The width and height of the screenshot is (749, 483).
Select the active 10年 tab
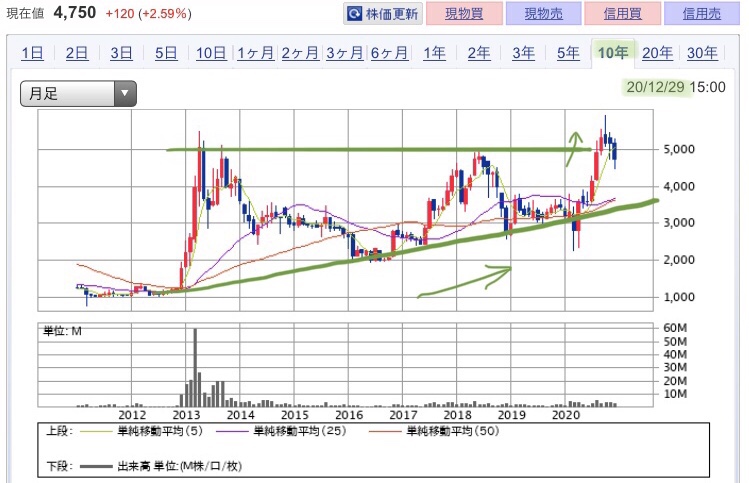(612, 54)
